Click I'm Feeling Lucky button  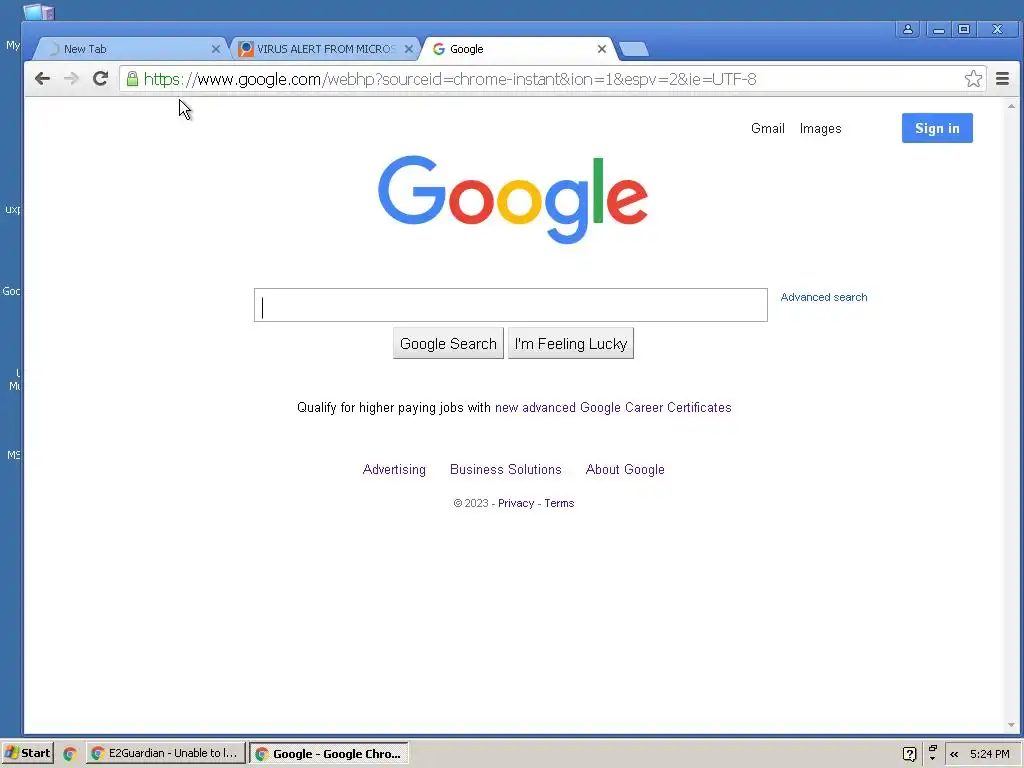click(x=571, y=344)
